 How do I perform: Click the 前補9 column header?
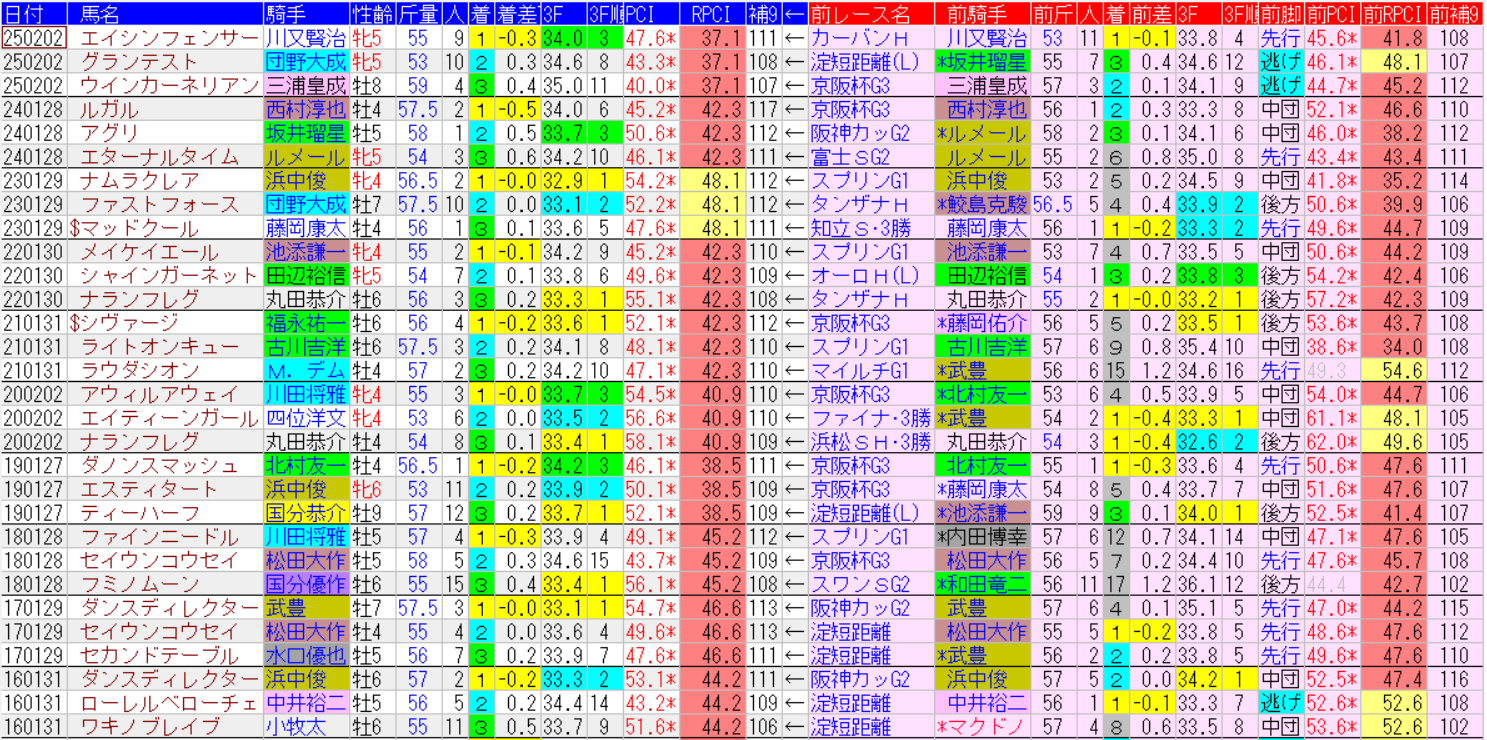[1455, 13]
